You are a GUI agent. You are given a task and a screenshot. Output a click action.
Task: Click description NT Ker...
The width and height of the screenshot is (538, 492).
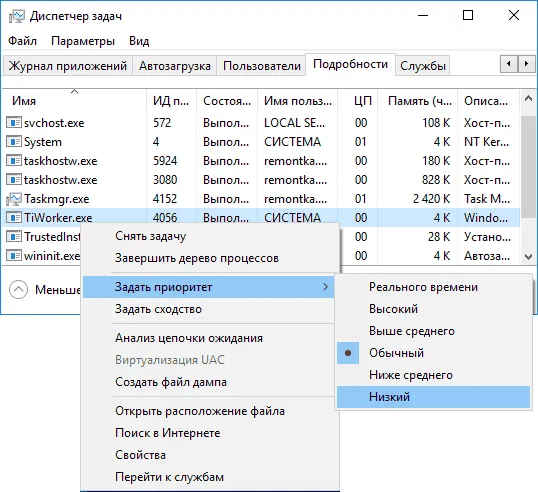point(487,142)
